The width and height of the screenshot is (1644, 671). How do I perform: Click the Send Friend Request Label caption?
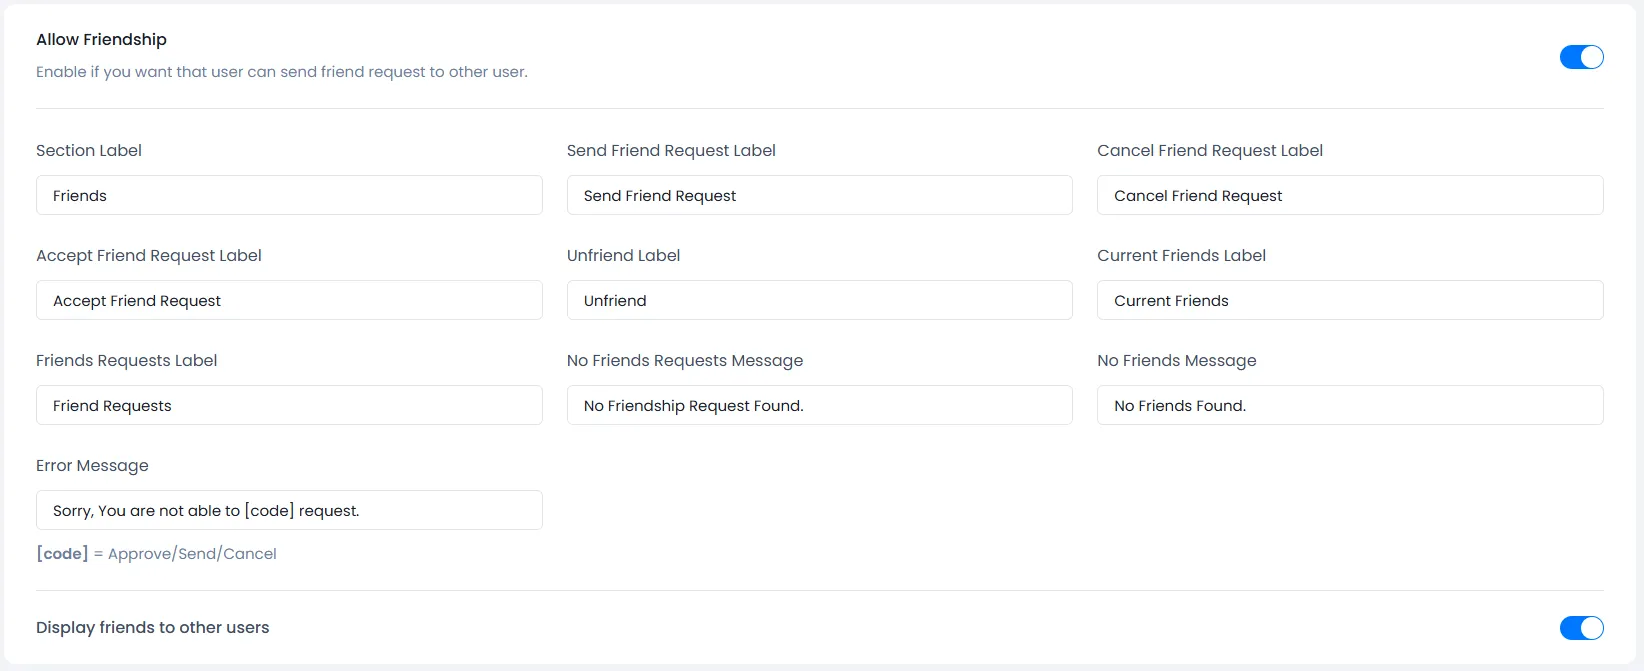tap(670, 151)
